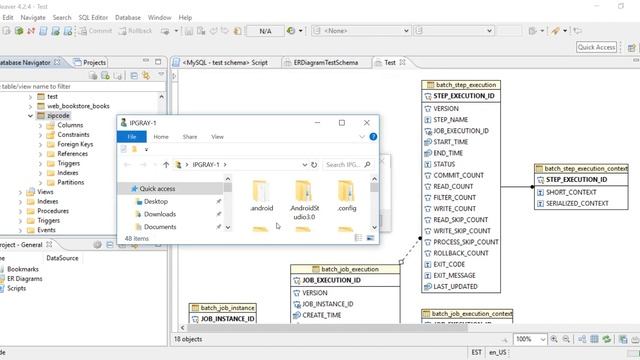Click the red disconnect icon in toolbar
This screenshot has width=640, height=360.
(x=31, y=31)
